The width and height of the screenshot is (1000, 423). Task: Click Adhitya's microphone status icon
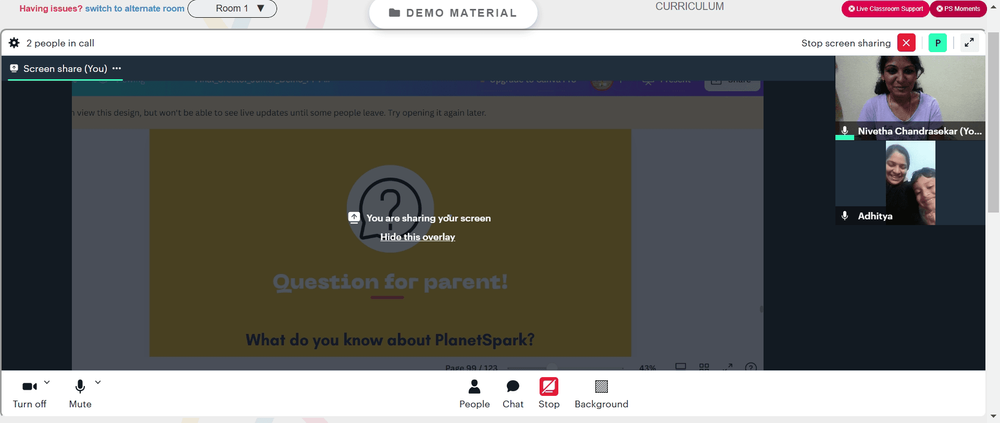coord(845,216)
